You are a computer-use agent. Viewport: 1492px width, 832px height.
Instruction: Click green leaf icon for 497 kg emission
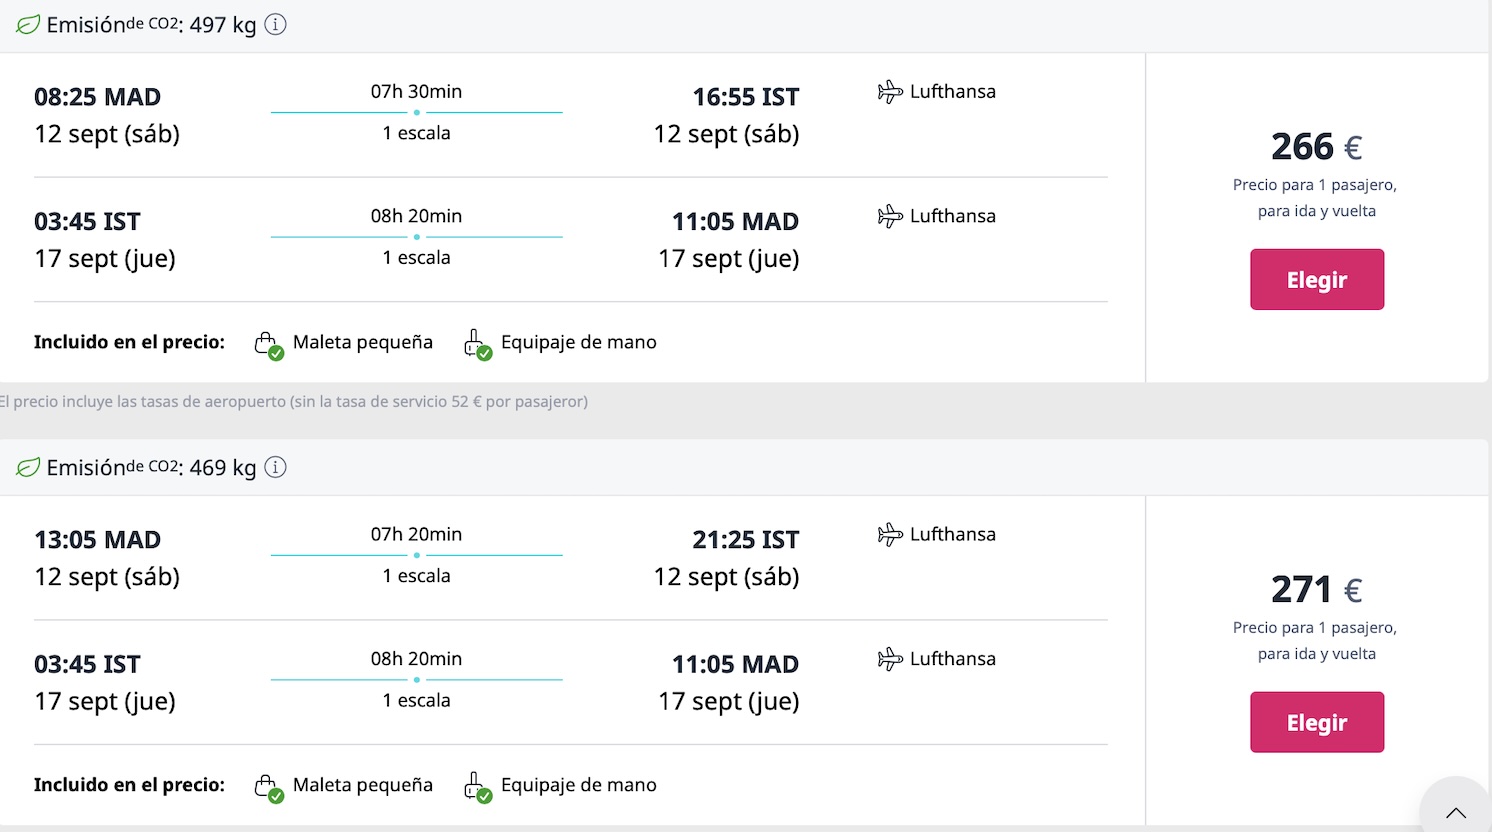(x=28, y=25)
